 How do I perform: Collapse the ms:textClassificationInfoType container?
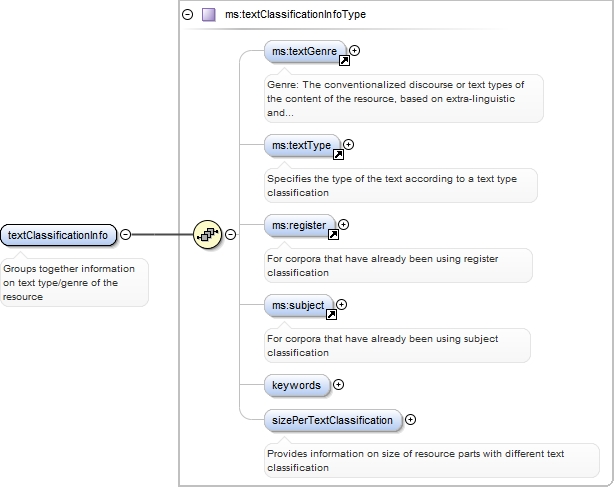tap(187, 15)
